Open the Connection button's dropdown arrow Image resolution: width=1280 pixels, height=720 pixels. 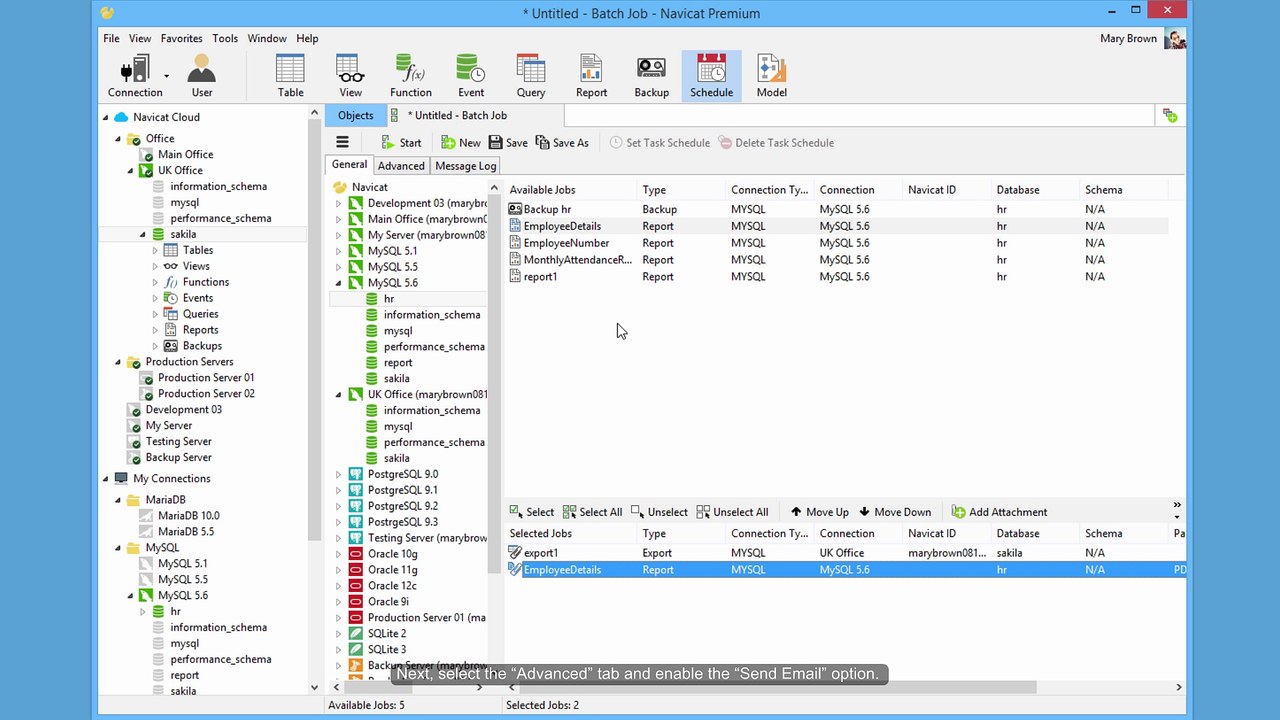coord(166,76)
